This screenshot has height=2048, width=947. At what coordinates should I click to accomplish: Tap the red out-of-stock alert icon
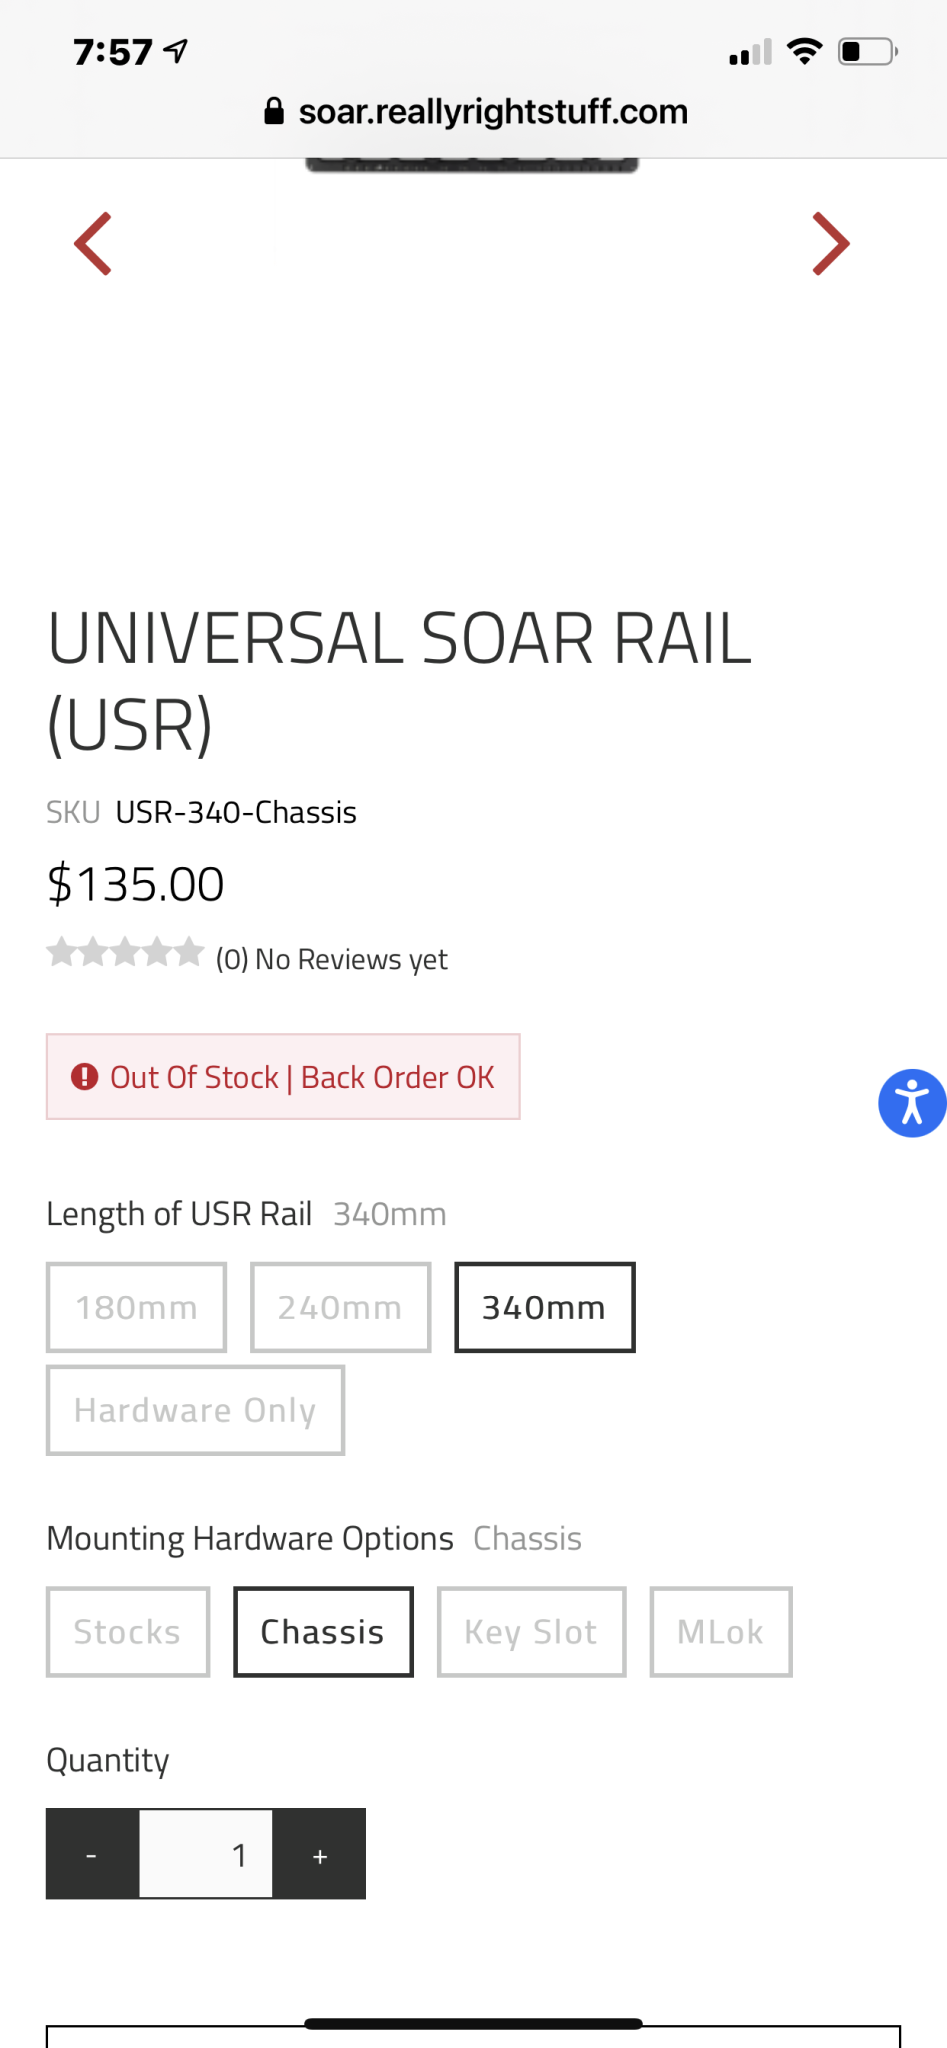[84, 1077]
